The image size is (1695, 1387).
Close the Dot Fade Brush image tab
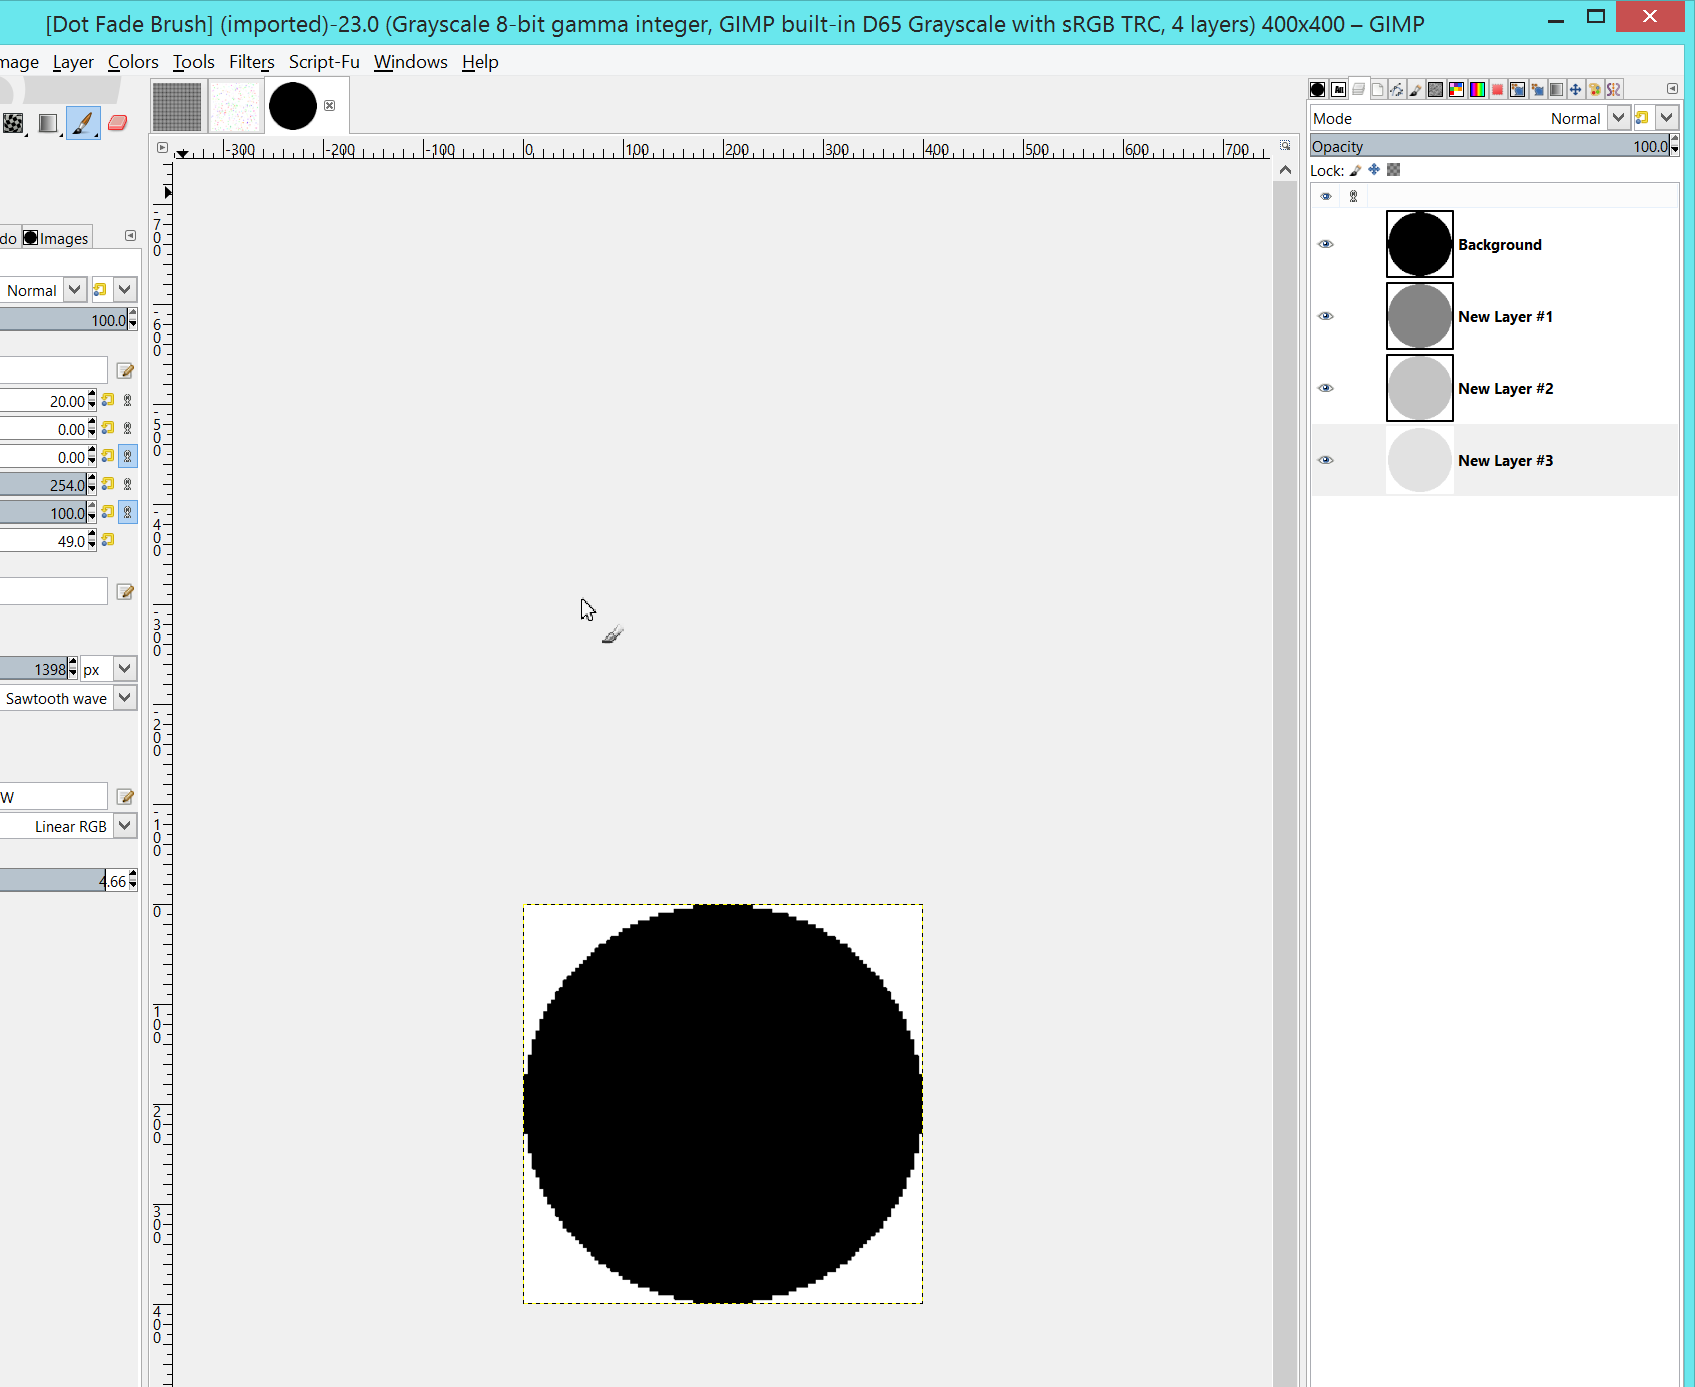tap(330, 104)
